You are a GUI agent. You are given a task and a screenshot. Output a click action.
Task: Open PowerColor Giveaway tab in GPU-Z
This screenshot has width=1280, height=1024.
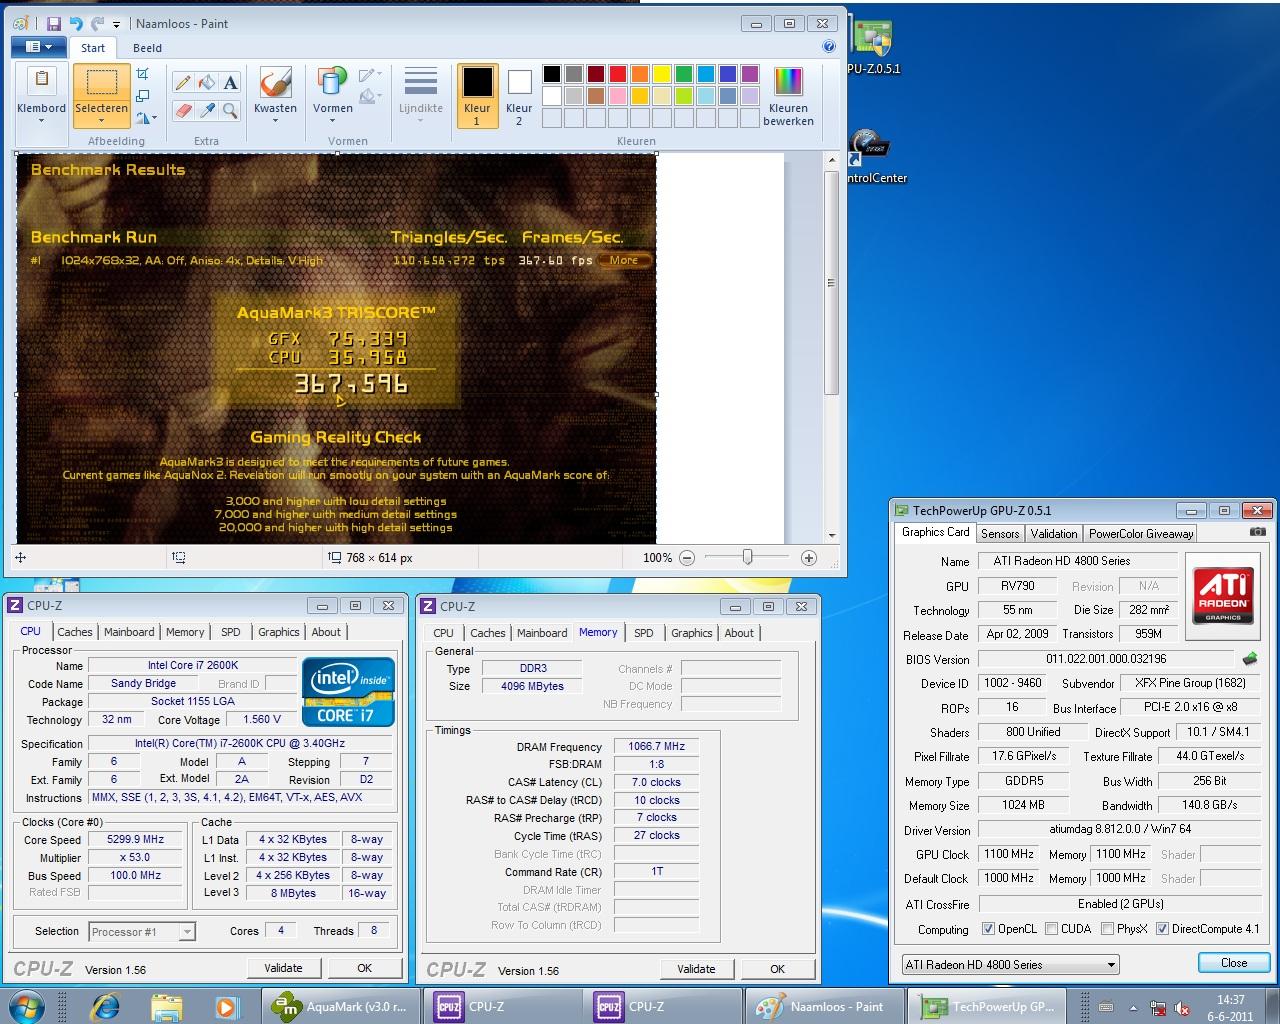click(x=1141, y=534)
